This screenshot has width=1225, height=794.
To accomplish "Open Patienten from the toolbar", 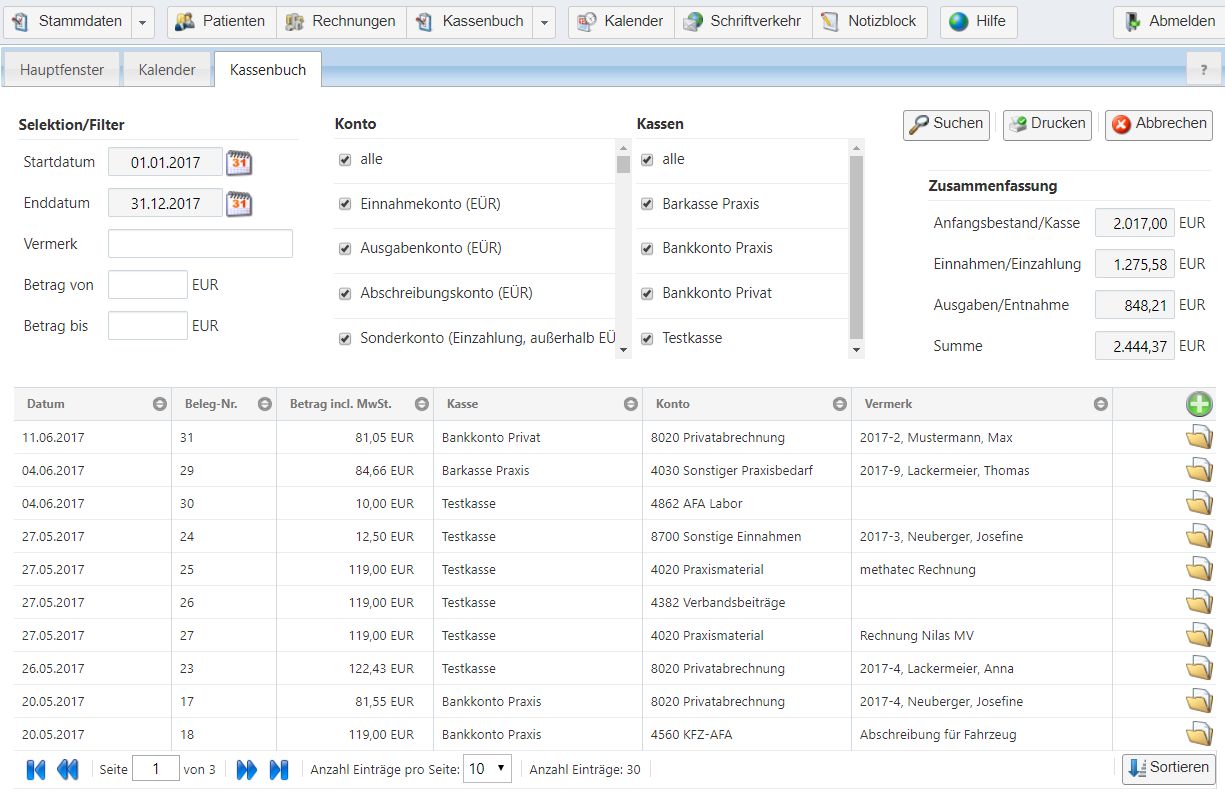I will point(220,21).
